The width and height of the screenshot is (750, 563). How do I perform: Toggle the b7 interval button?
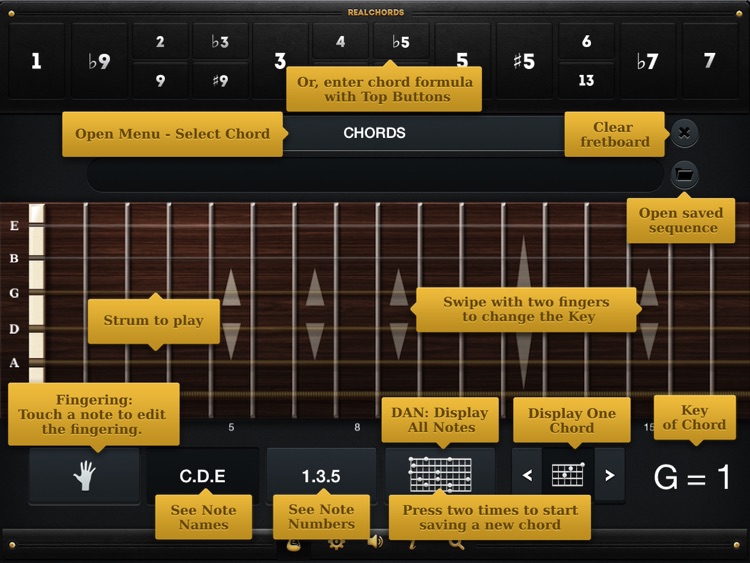[648, 61]
